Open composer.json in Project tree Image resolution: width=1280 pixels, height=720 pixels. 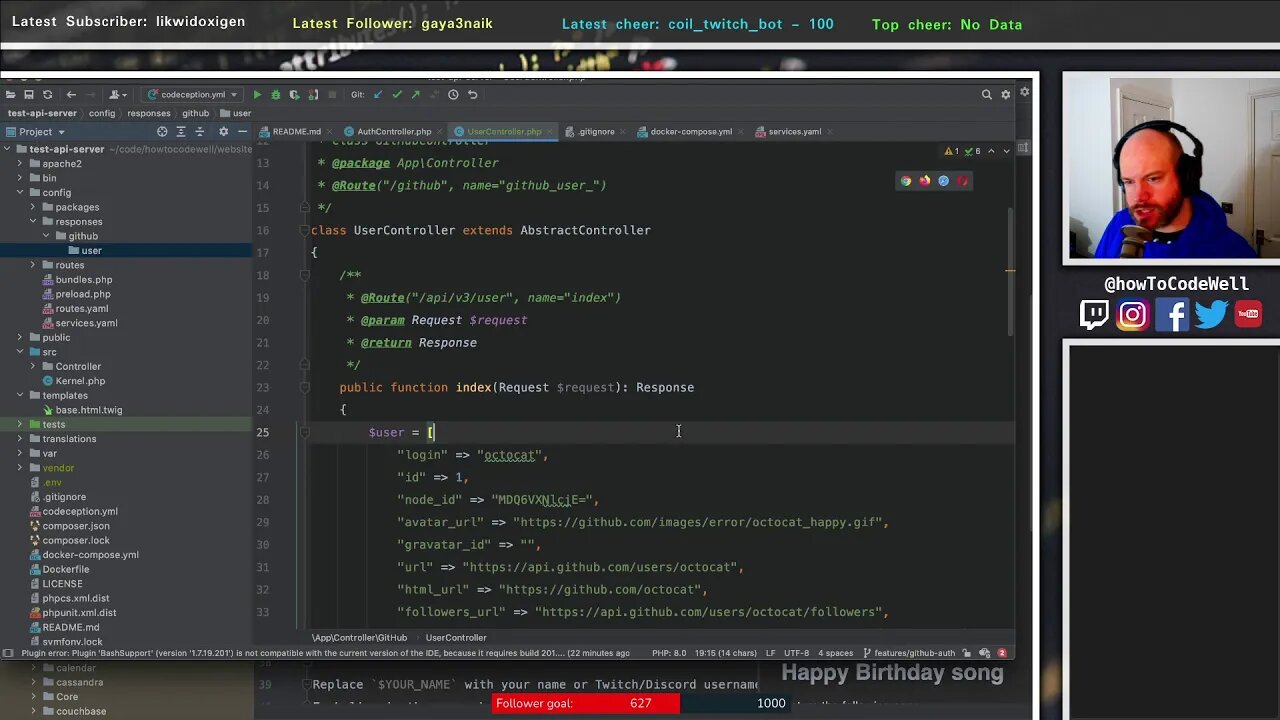(76, 526)
